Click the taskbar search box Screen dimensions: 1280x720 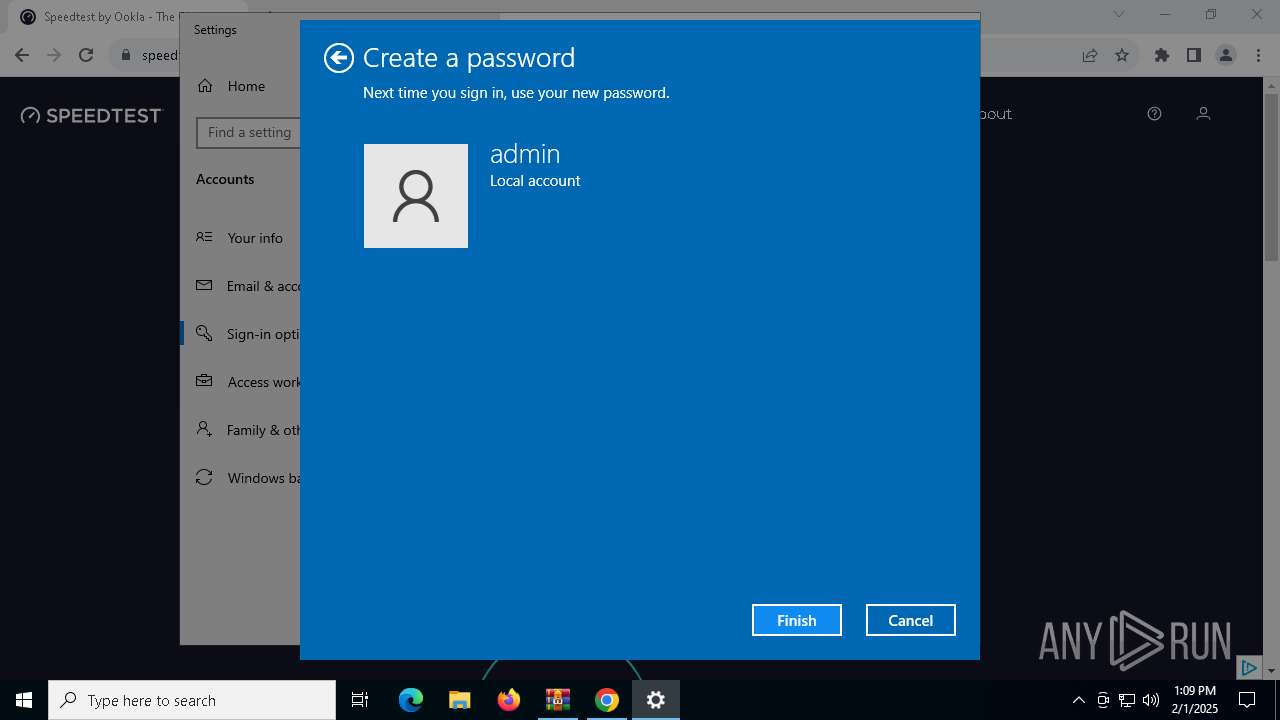click(x=192, y=700)
